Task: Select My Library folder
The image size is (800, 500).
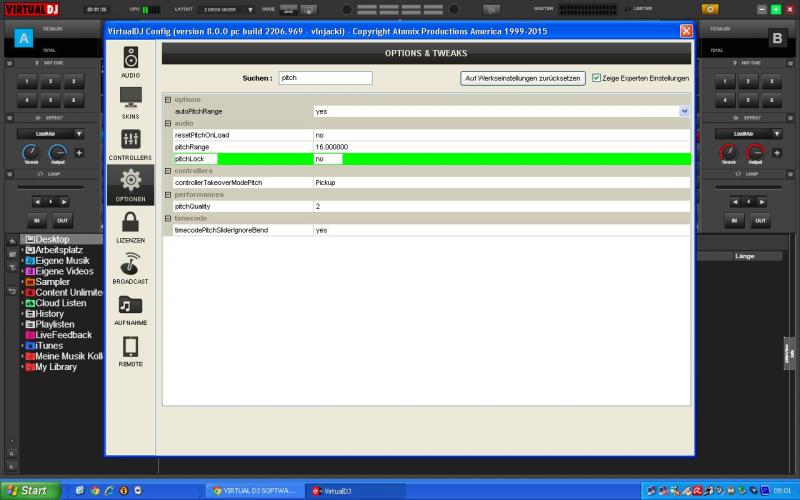Action: pos(51,367)
